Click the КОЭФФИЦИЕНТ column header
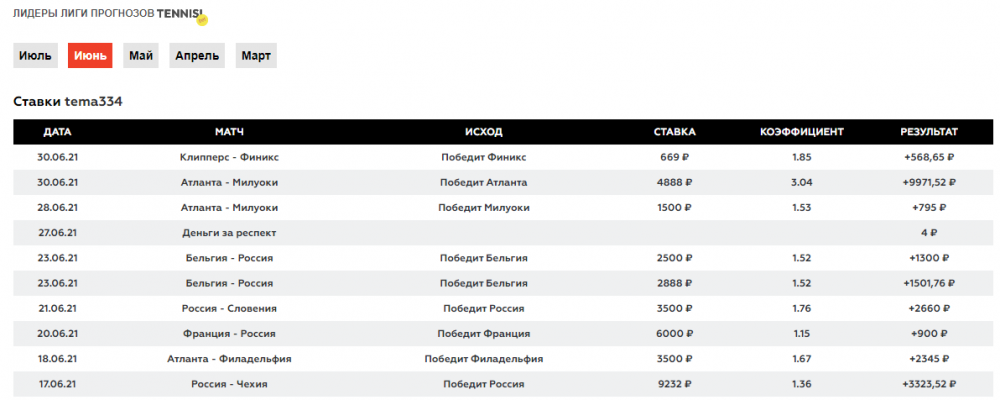1000x400 pixels. (x=802, y=132)
